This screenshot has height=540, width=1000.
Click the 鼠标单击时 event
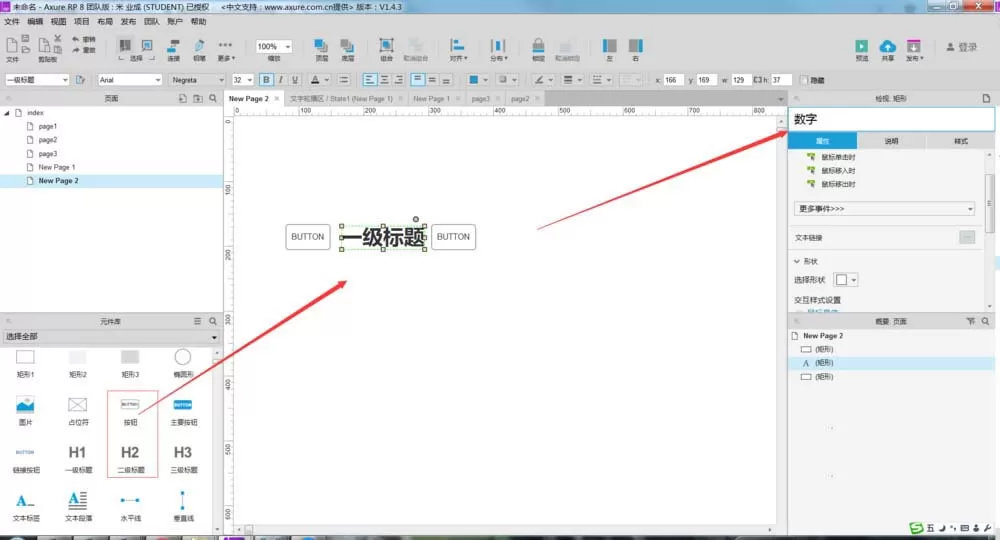(838, 157)
